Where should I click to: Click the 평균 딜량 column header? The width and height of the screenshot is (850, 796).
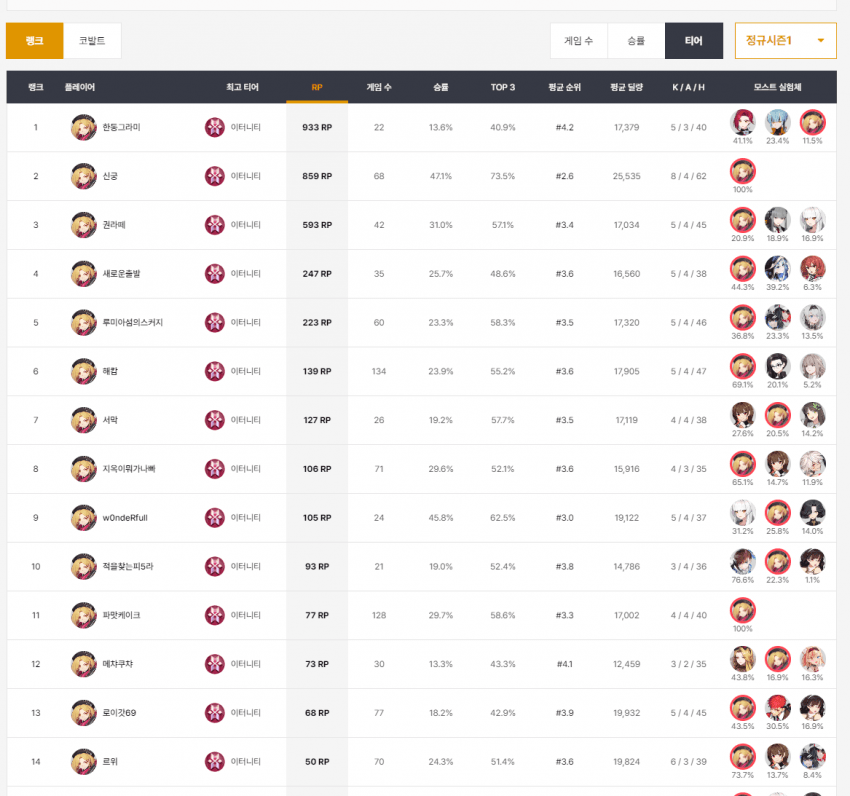point(626,87)
